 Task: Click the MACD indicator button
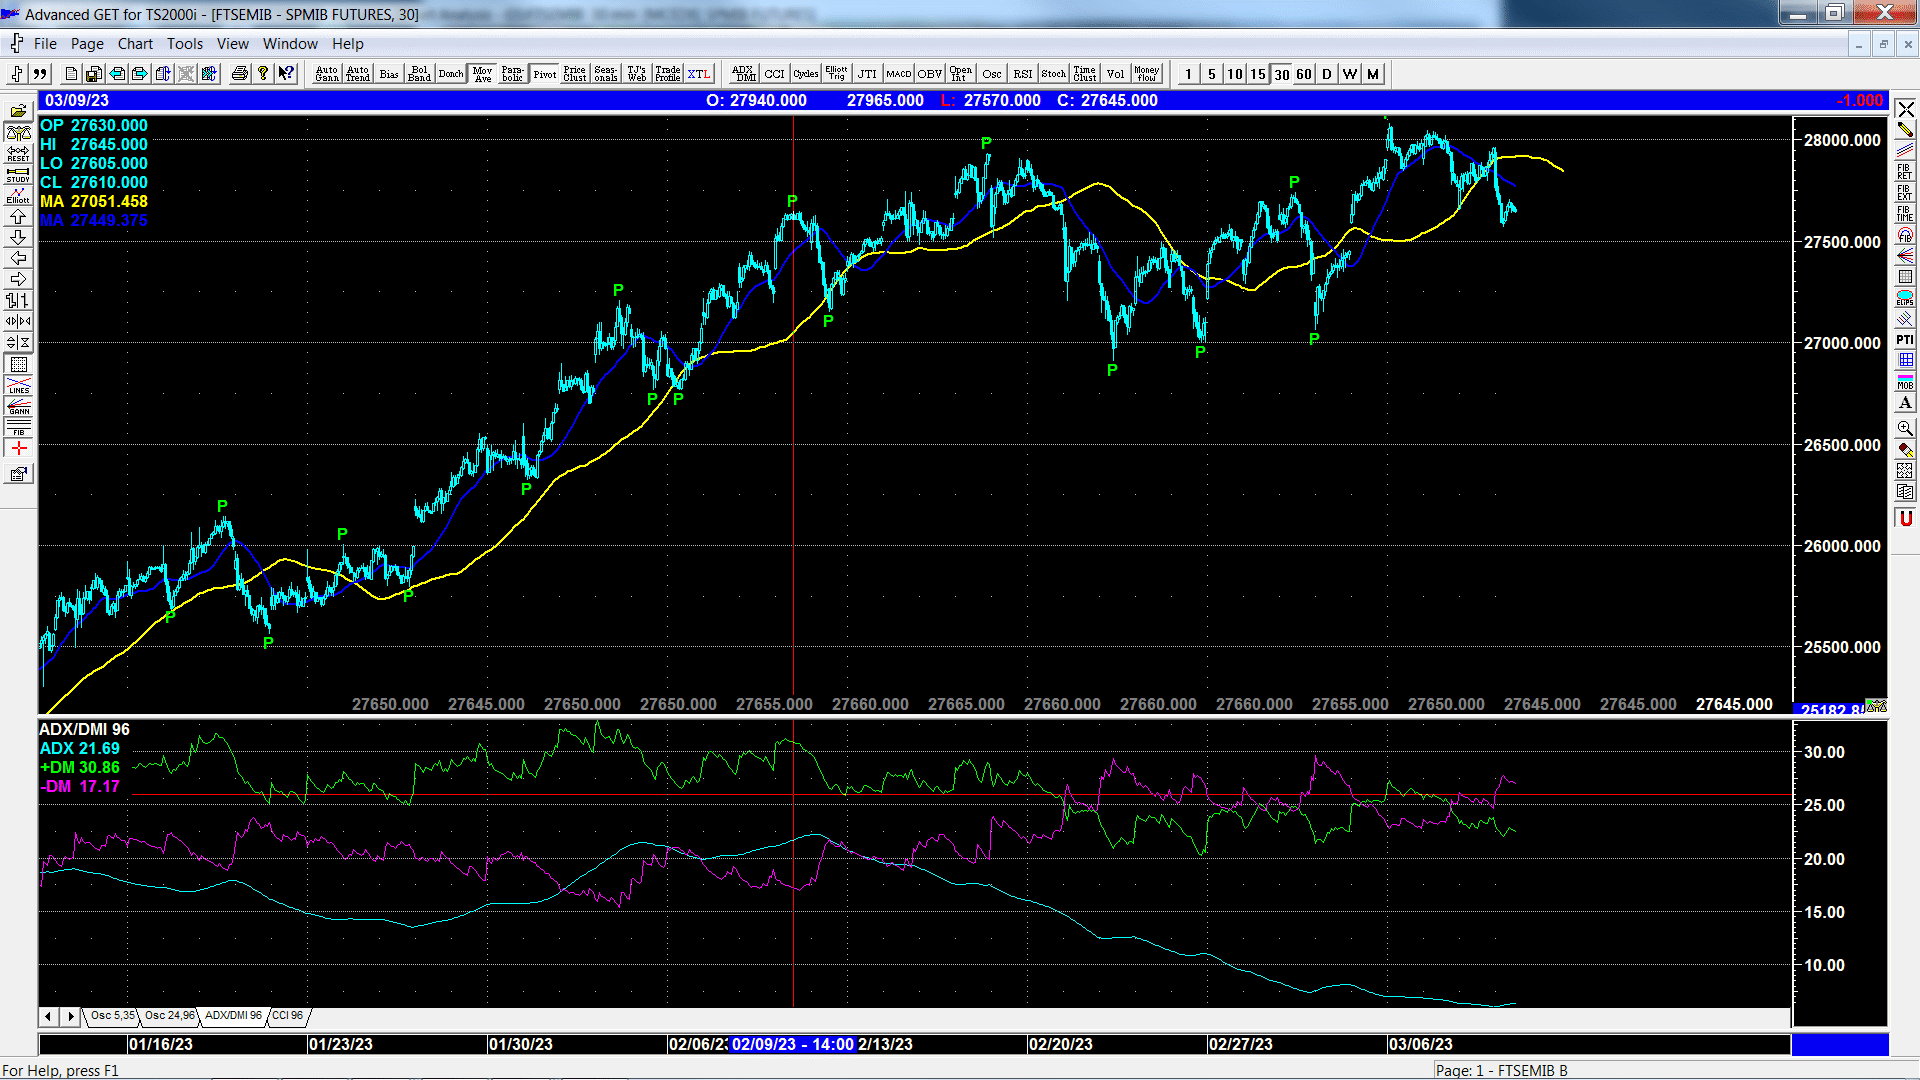click(899, 74)
